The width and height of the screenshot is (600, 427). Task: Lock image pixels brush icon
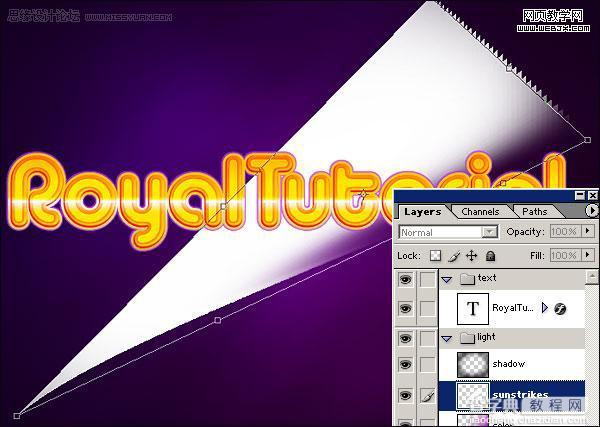tap(454, 256)
